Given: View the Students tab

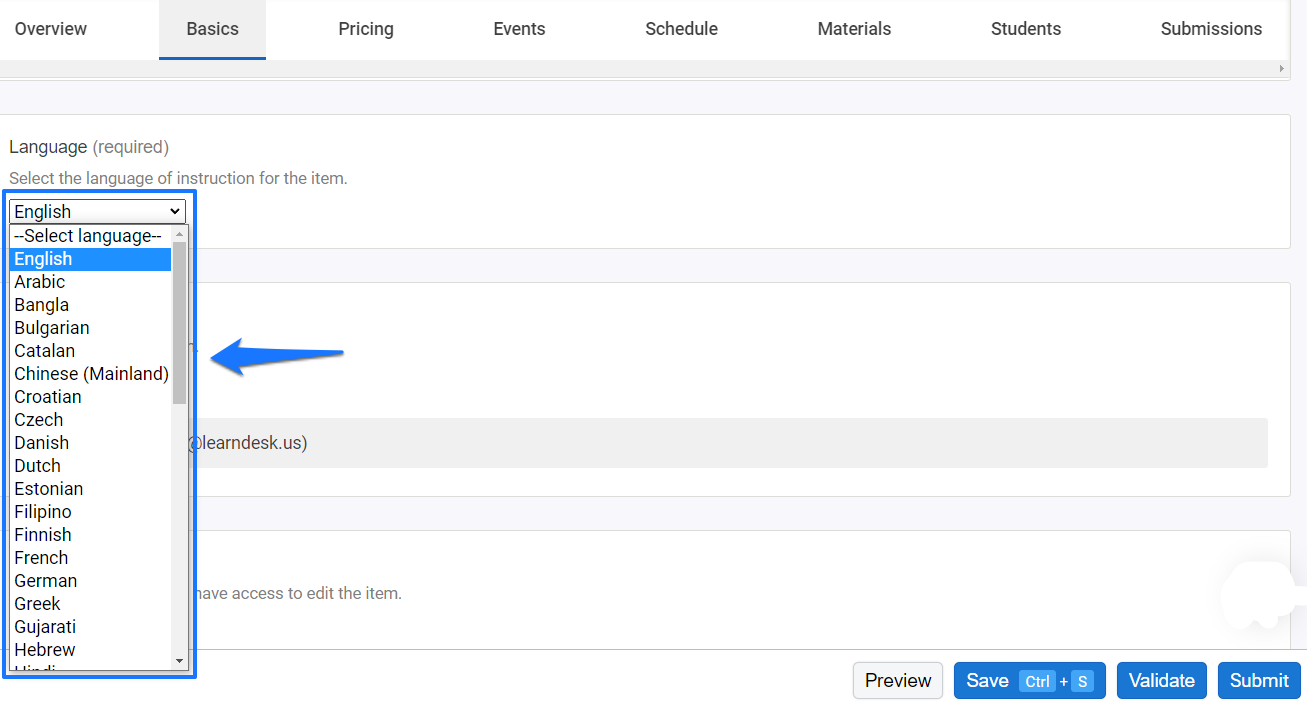Looking at the screenshot, I should click(x=1025, y=29).
